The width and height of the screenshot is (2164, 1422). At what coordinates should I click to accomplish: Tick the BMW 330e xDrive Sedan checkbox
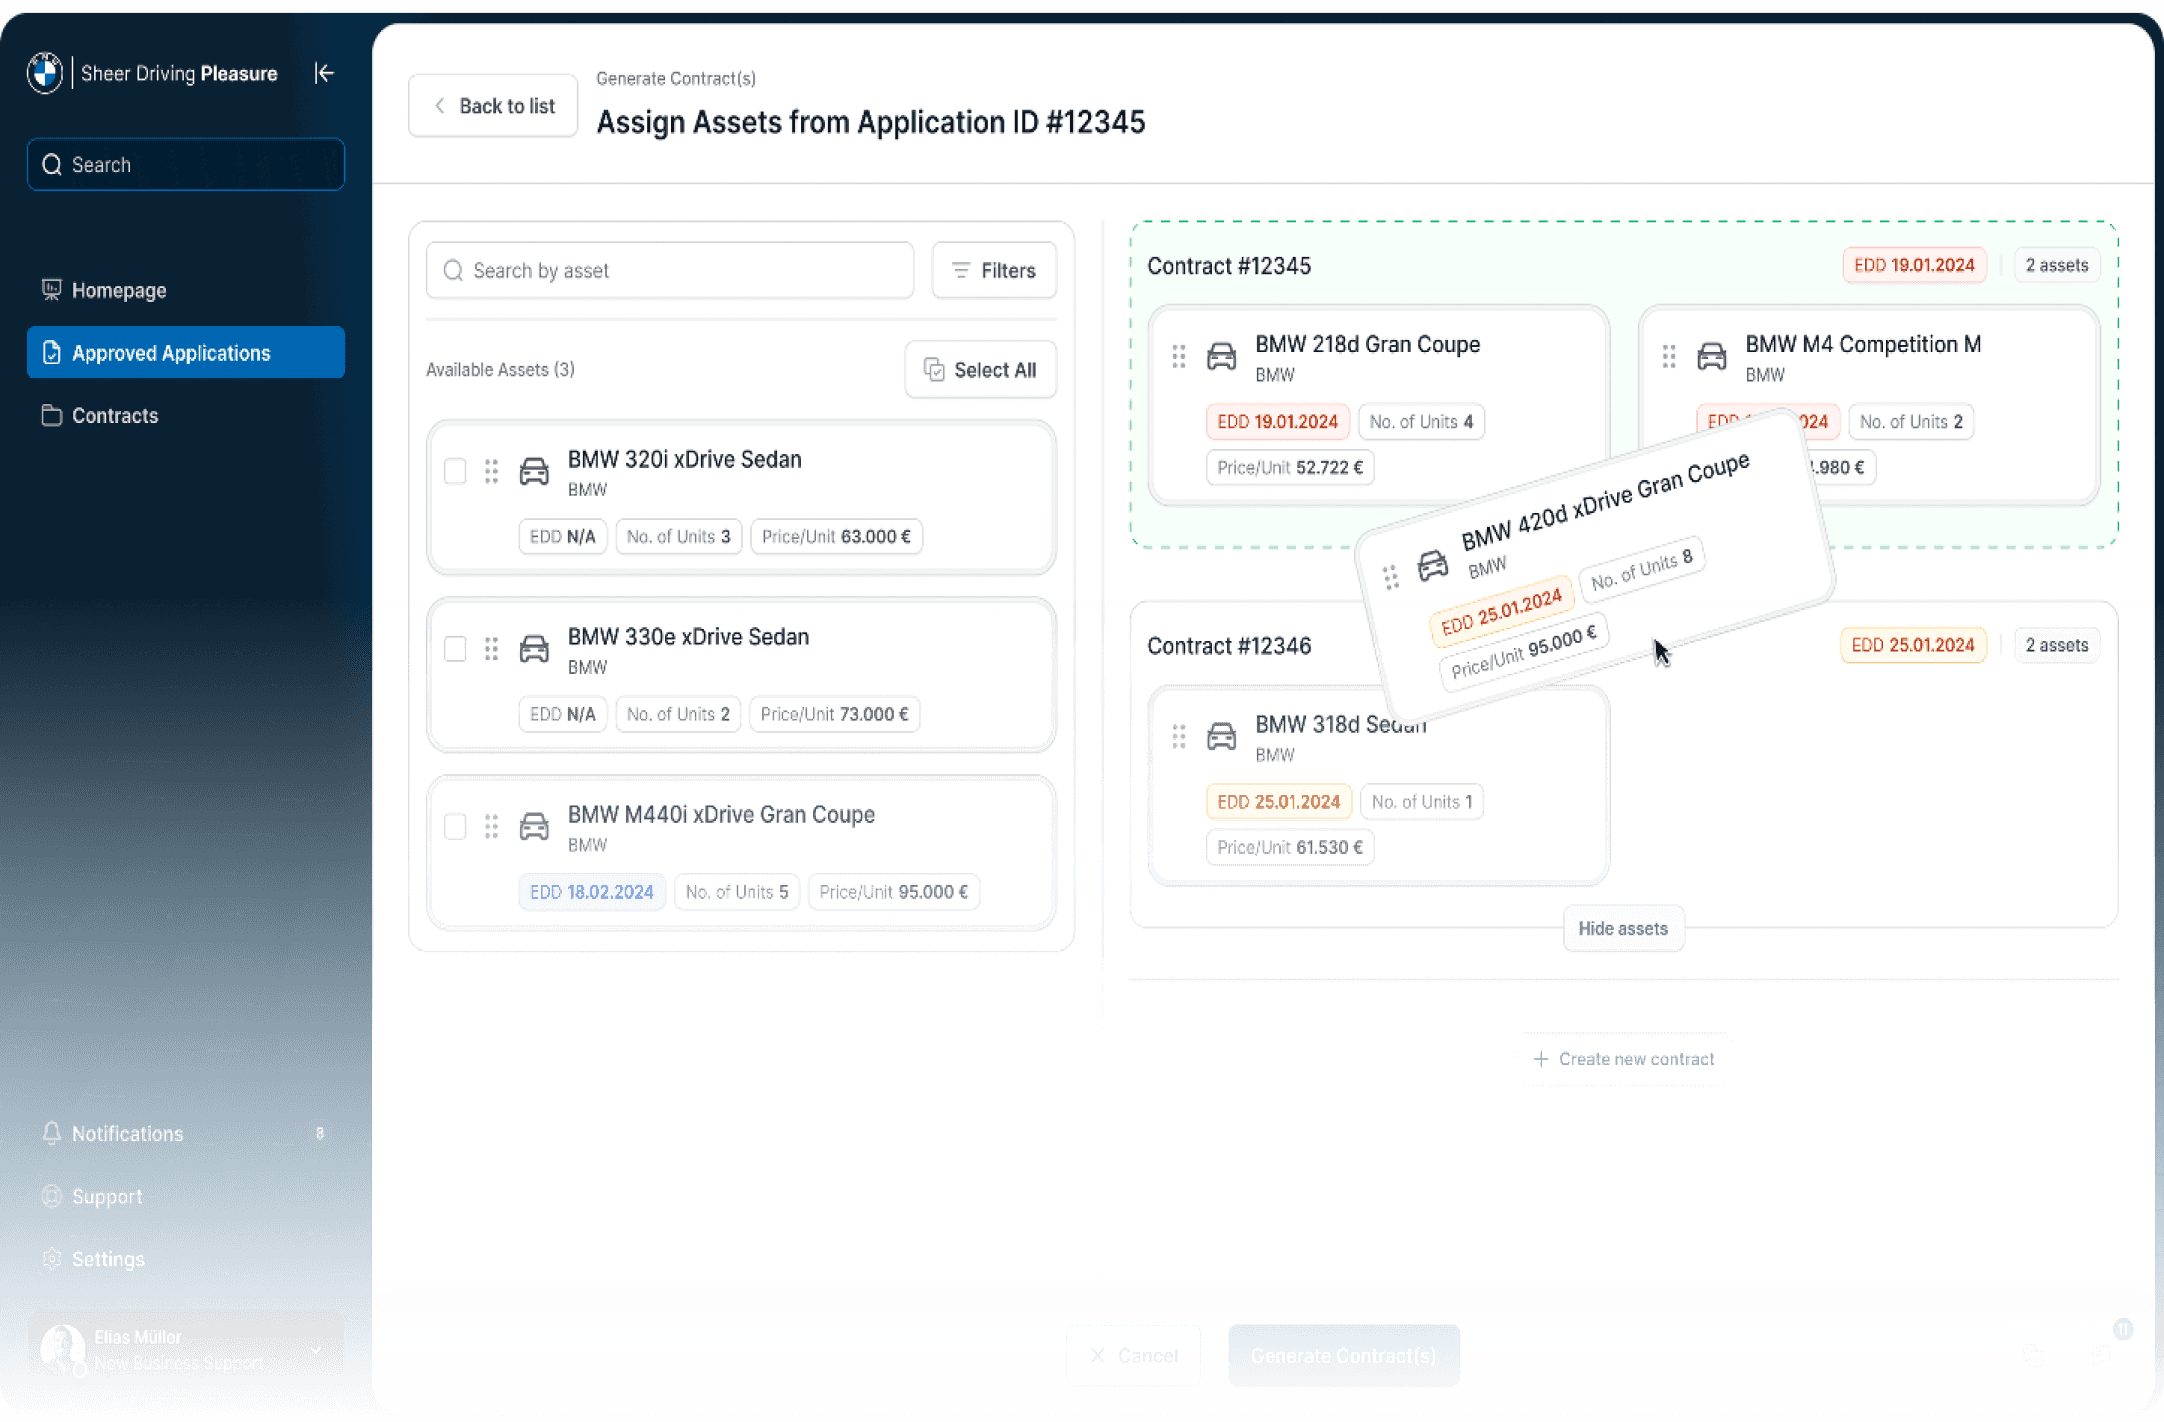455,649
